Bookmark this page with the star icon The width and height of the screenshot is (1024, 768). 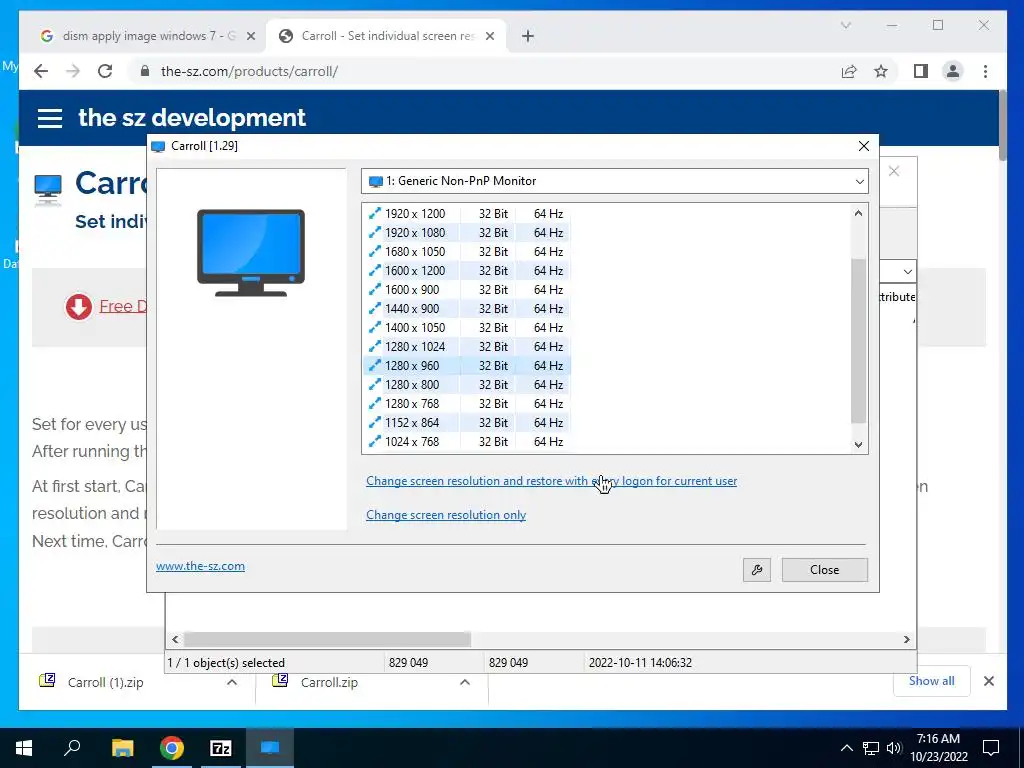coord(881,71)
